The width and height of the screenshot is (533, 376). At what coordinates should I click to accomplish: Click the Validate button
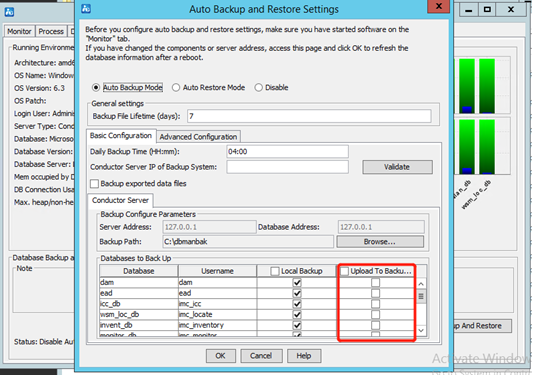[397, 167]
